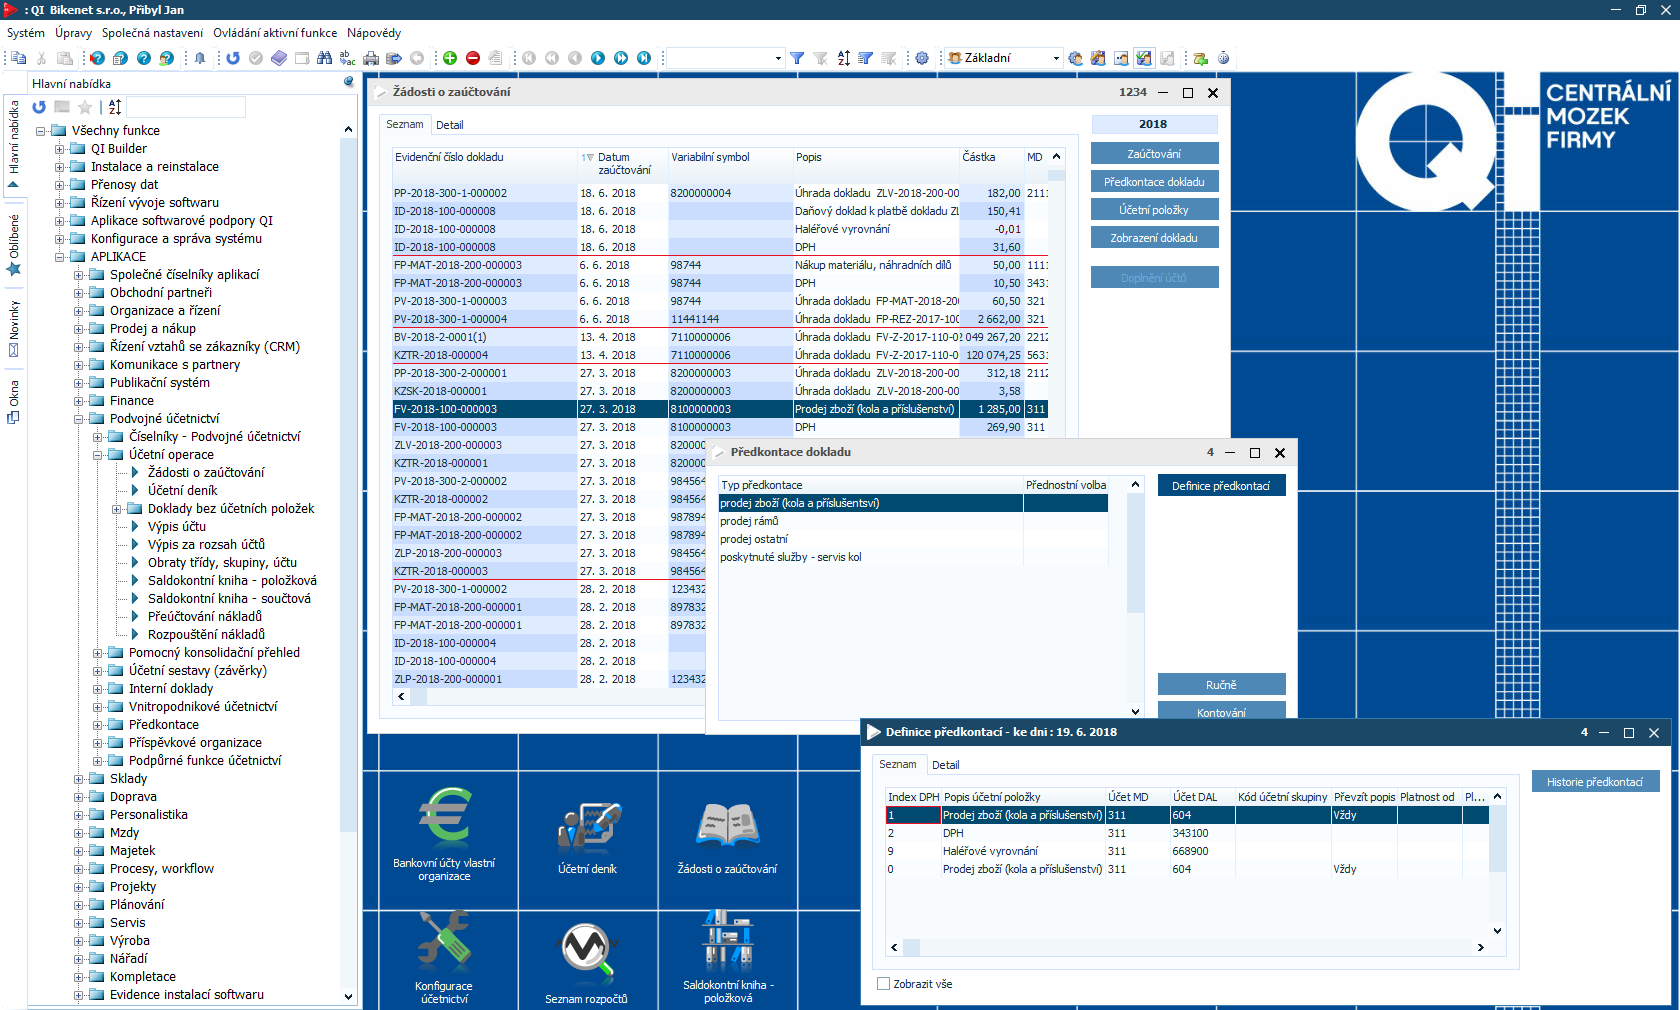Switch to Detail tab in Žádosti o zaúčtování
The width and height of the screenshot is (1680, 1010).
coord(449,125)
